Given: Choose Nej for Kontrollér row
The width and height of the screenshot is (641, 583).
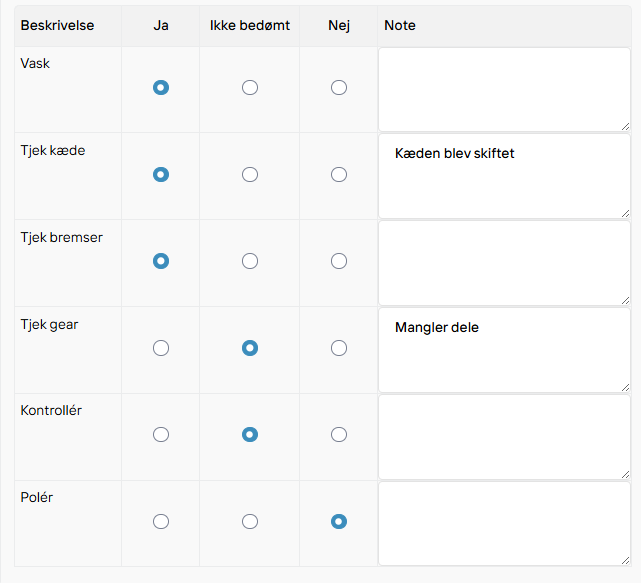Looking at the screenshot, I should (x=339, y=435).
